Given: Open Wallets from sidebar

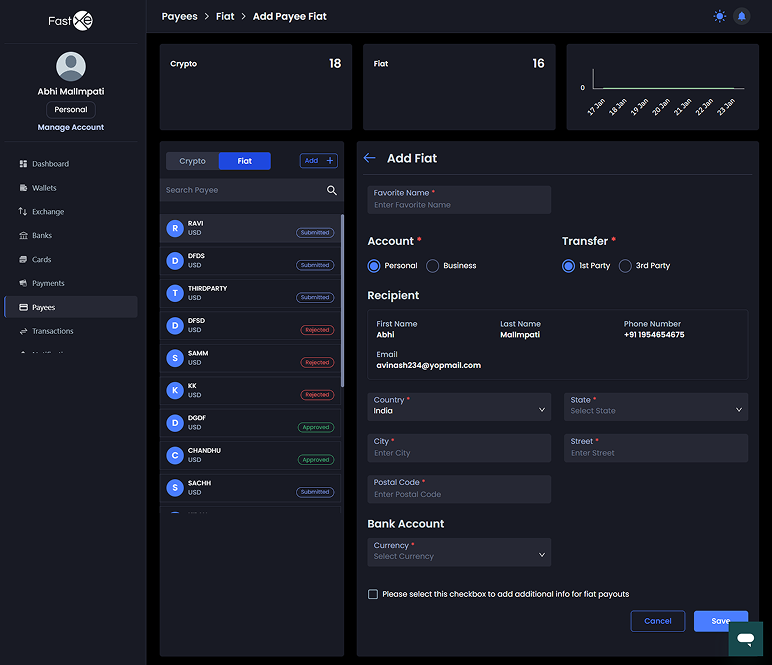Looking at the screenshot, I should coord(44,188).
